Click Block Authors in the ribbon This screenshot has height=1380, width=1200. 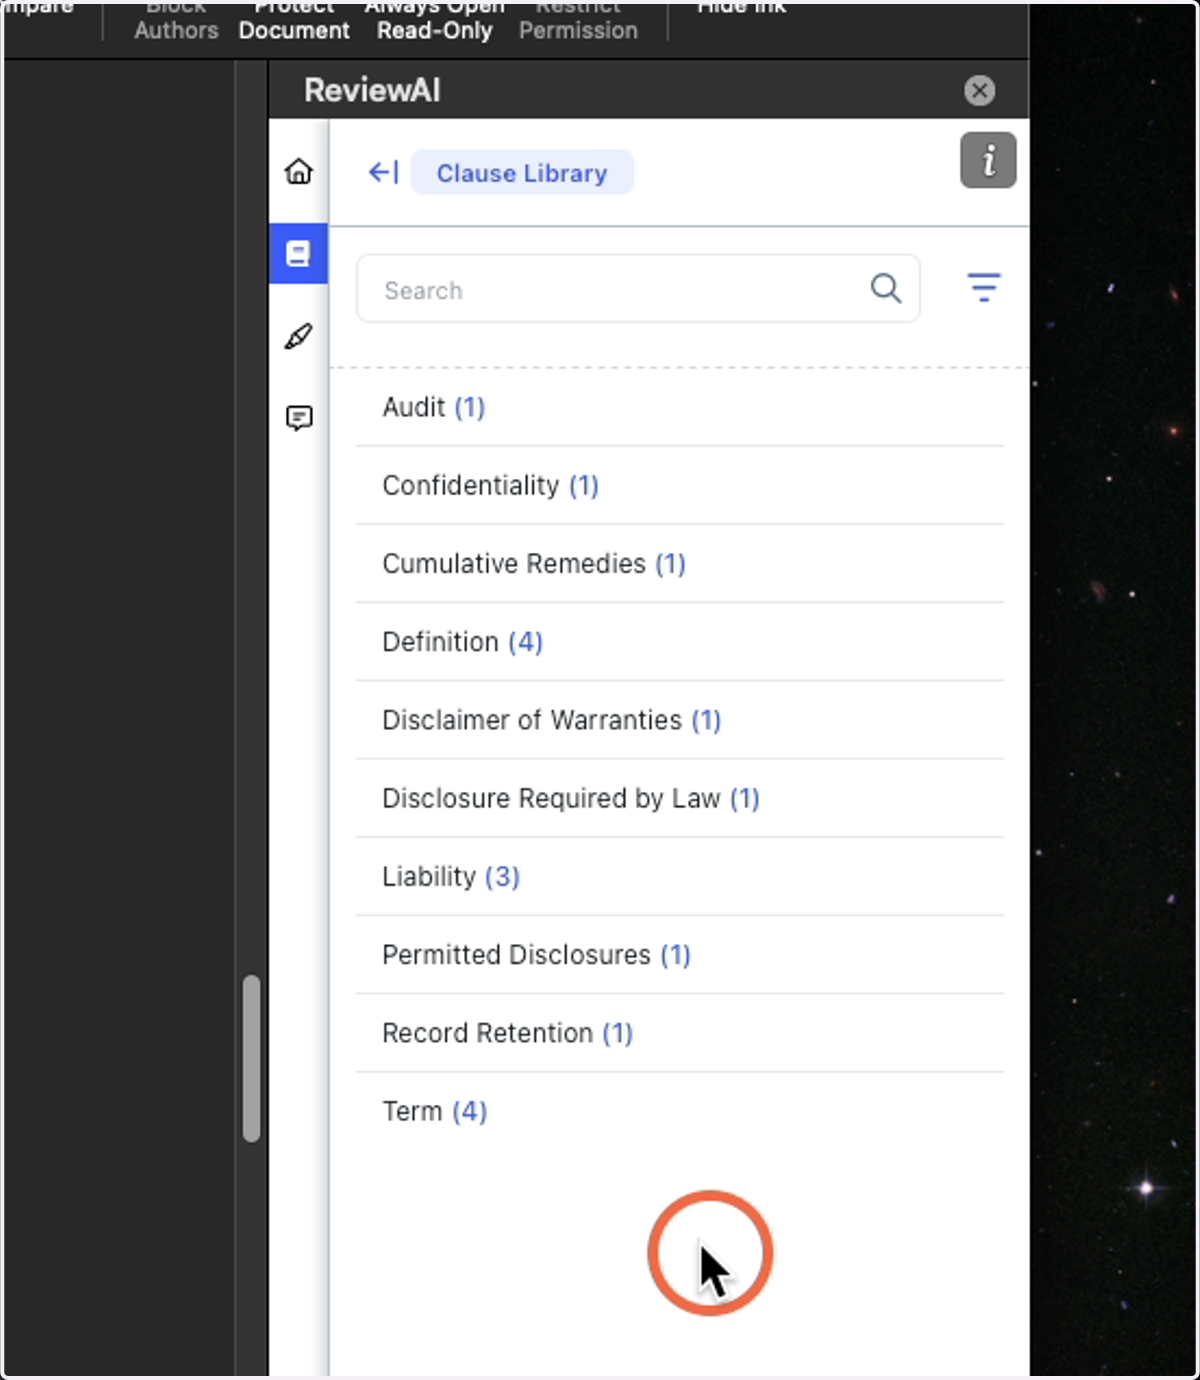(x=176, y=20)
